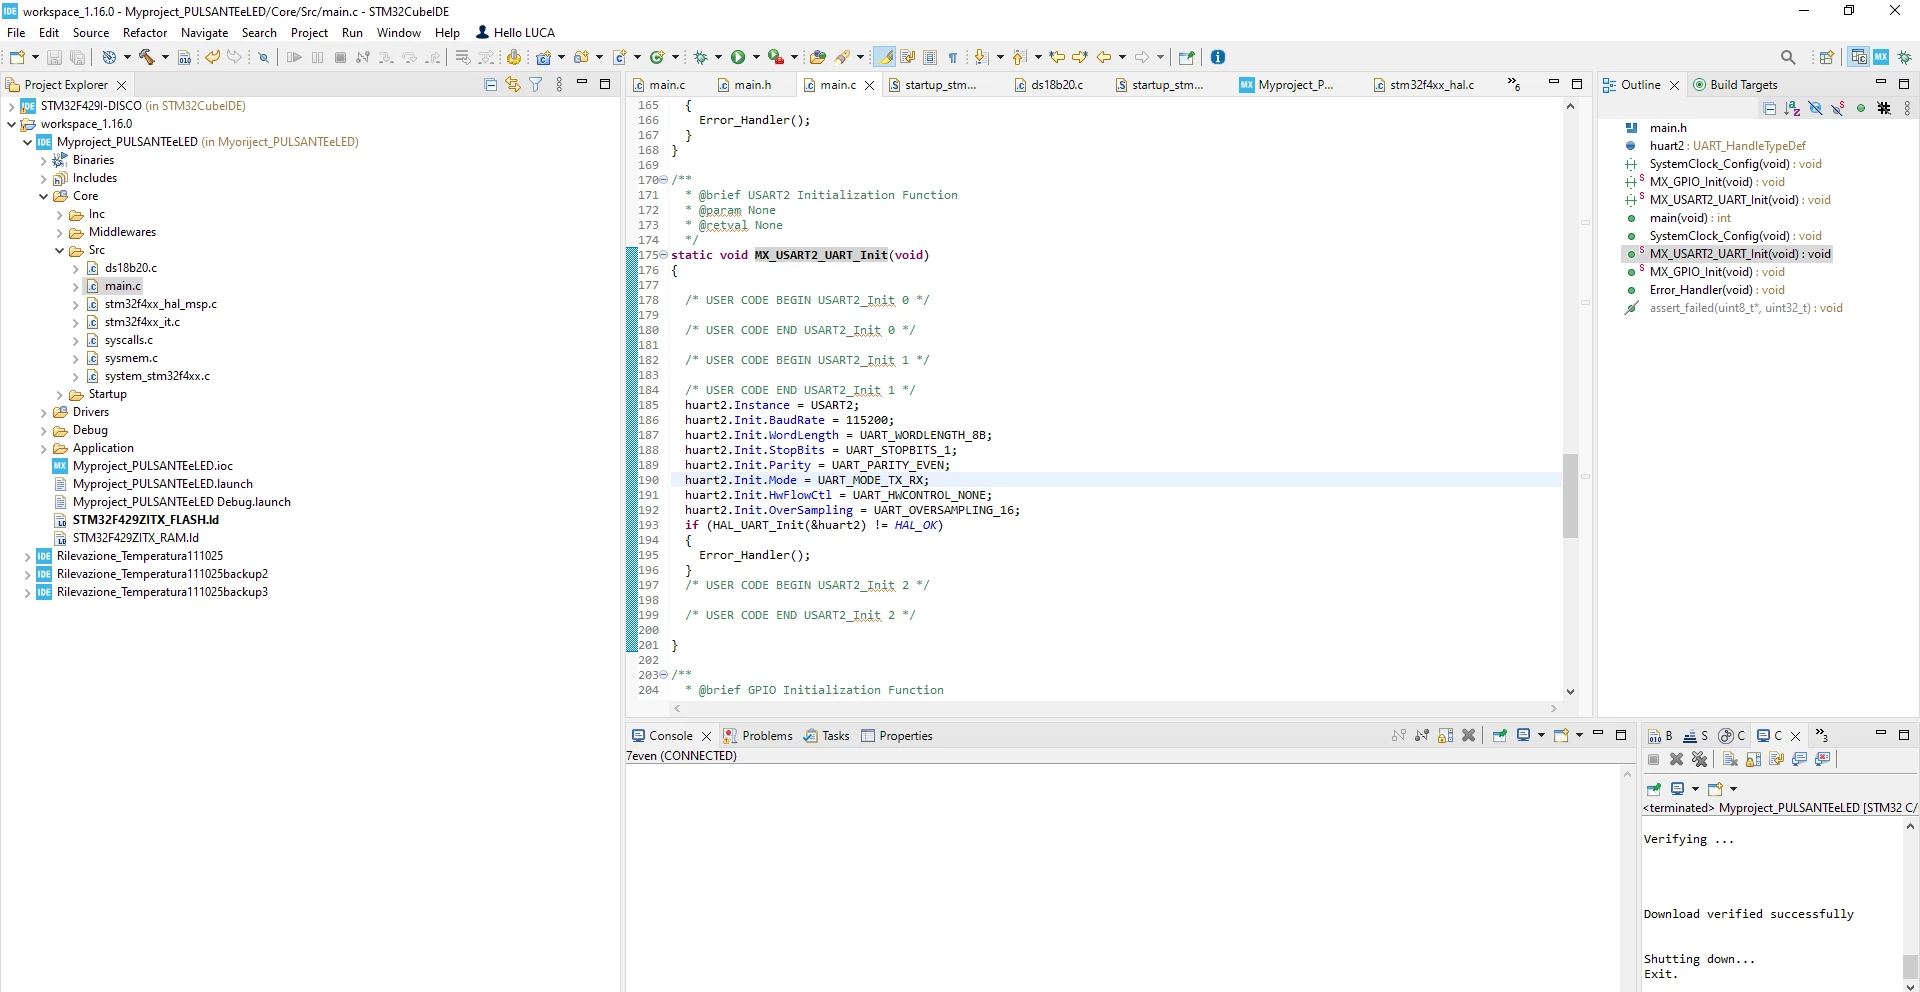Click the green Run play icon
Image resolution: width=1920 pixels, height=992 pixels.
pos(738,57)
